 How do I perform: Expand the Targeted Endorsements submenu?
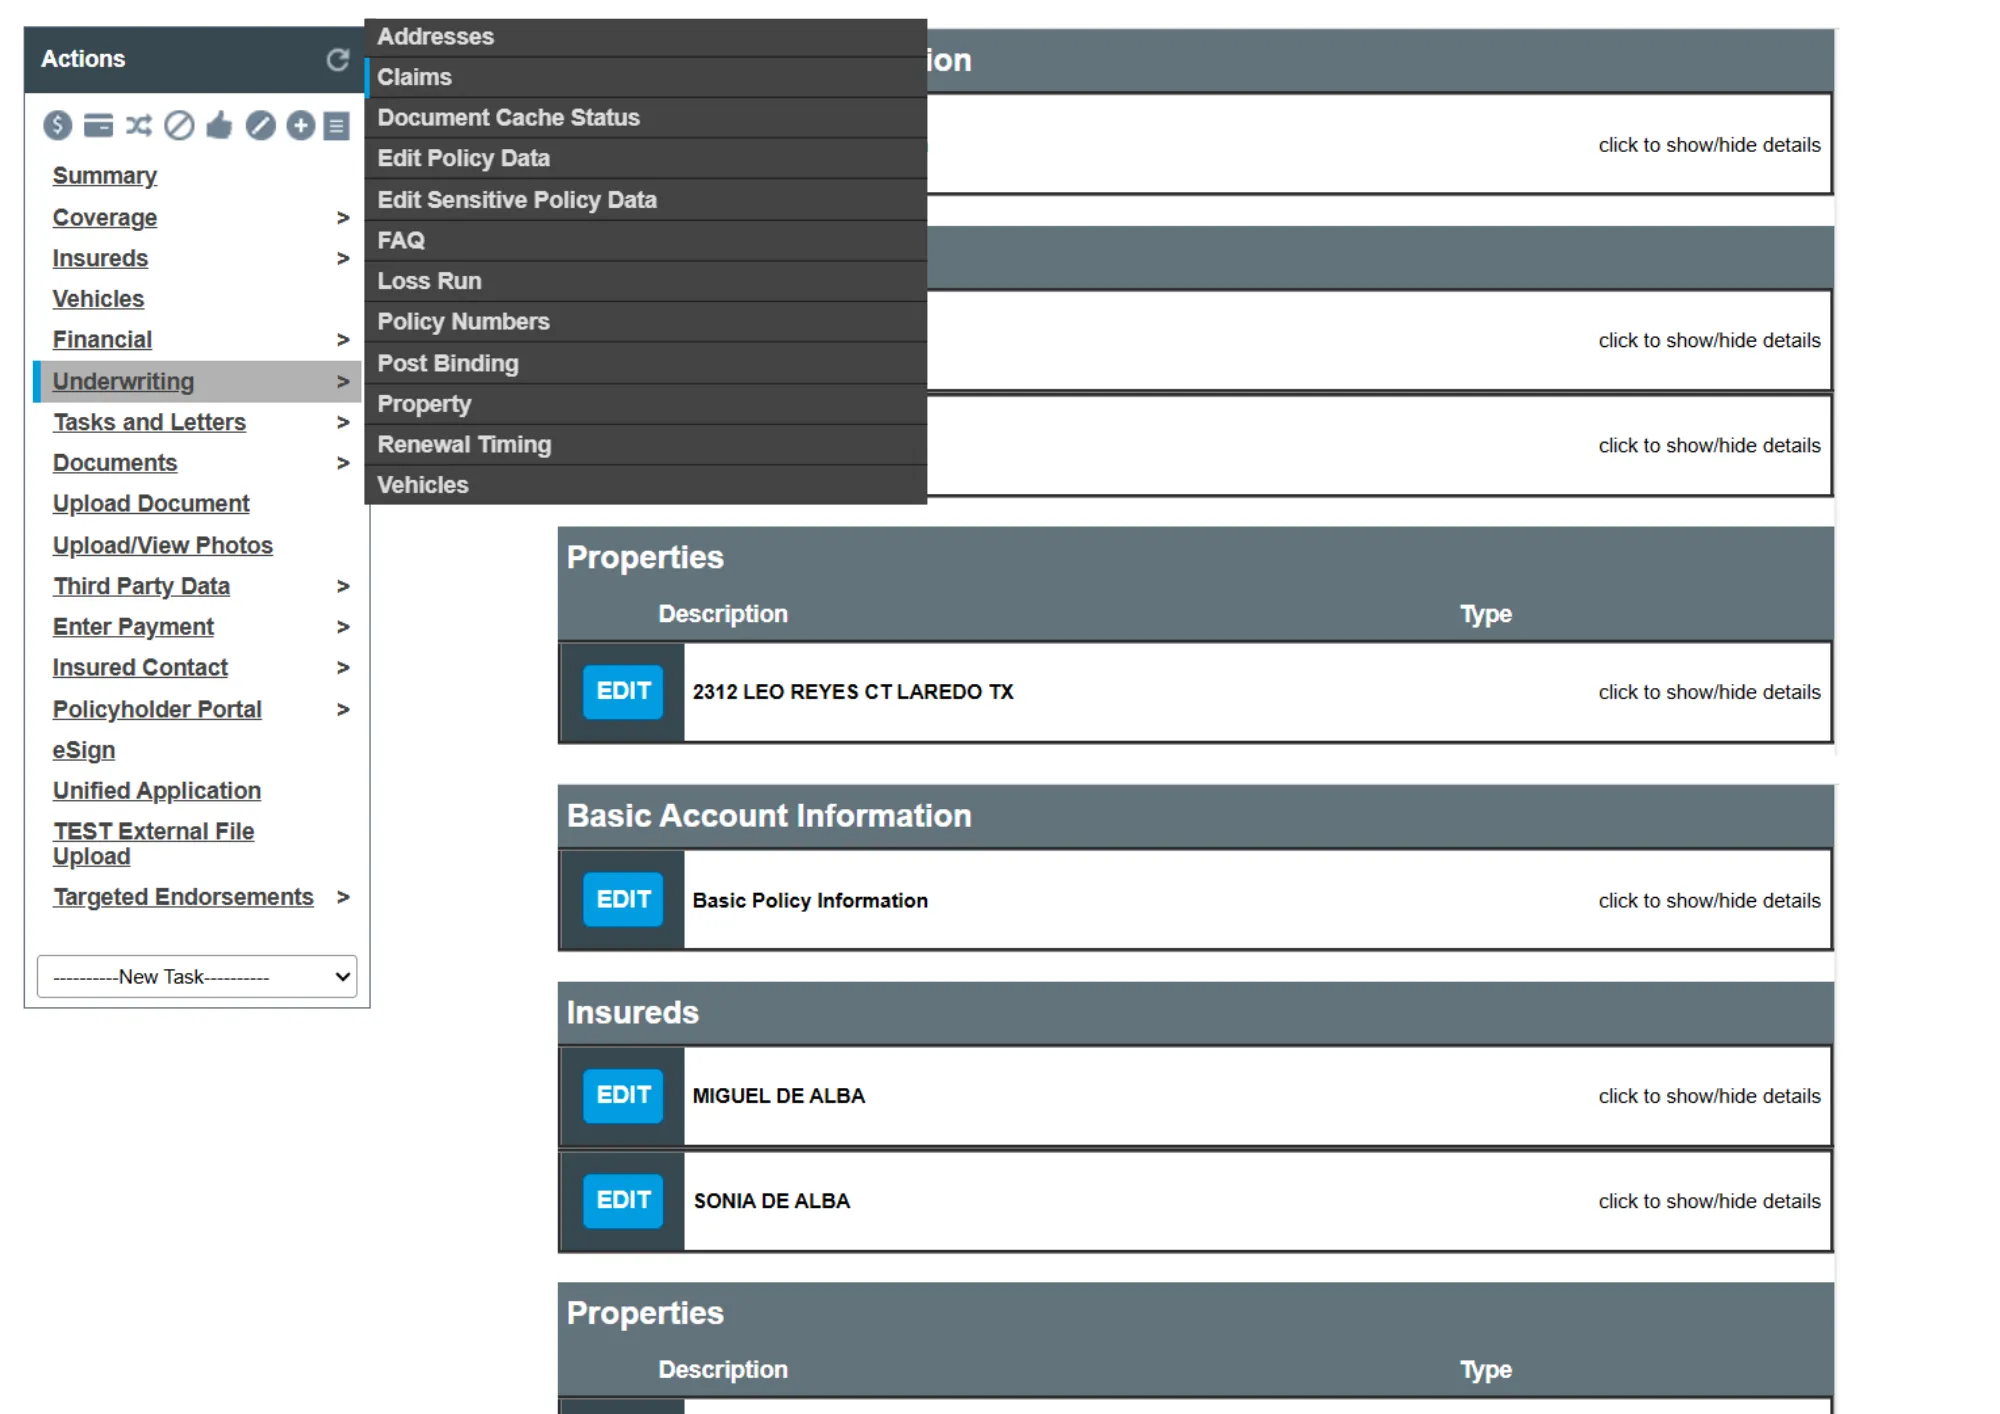tap(345, 897)
